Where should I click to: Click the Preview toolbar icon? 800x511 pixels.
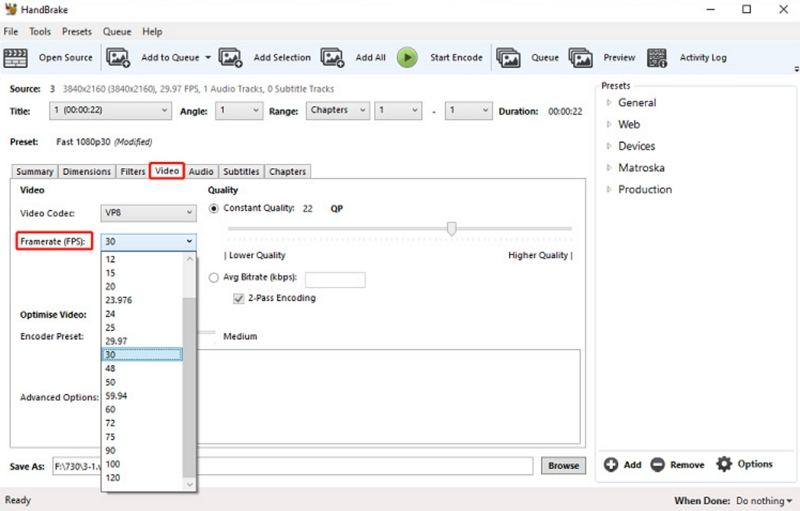coord(582,58)
